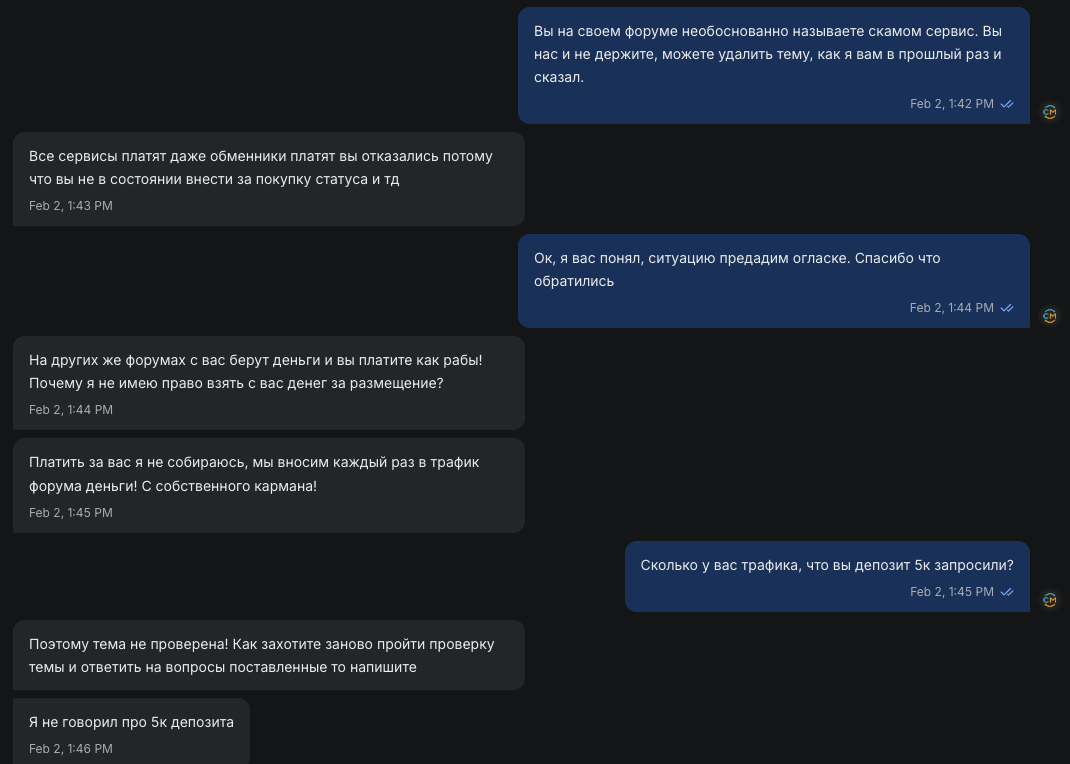Click timestamp under 'На других же форумах' message
Image resolution: width=1070 pixels, height=764 pixels.
coord(71,410)
